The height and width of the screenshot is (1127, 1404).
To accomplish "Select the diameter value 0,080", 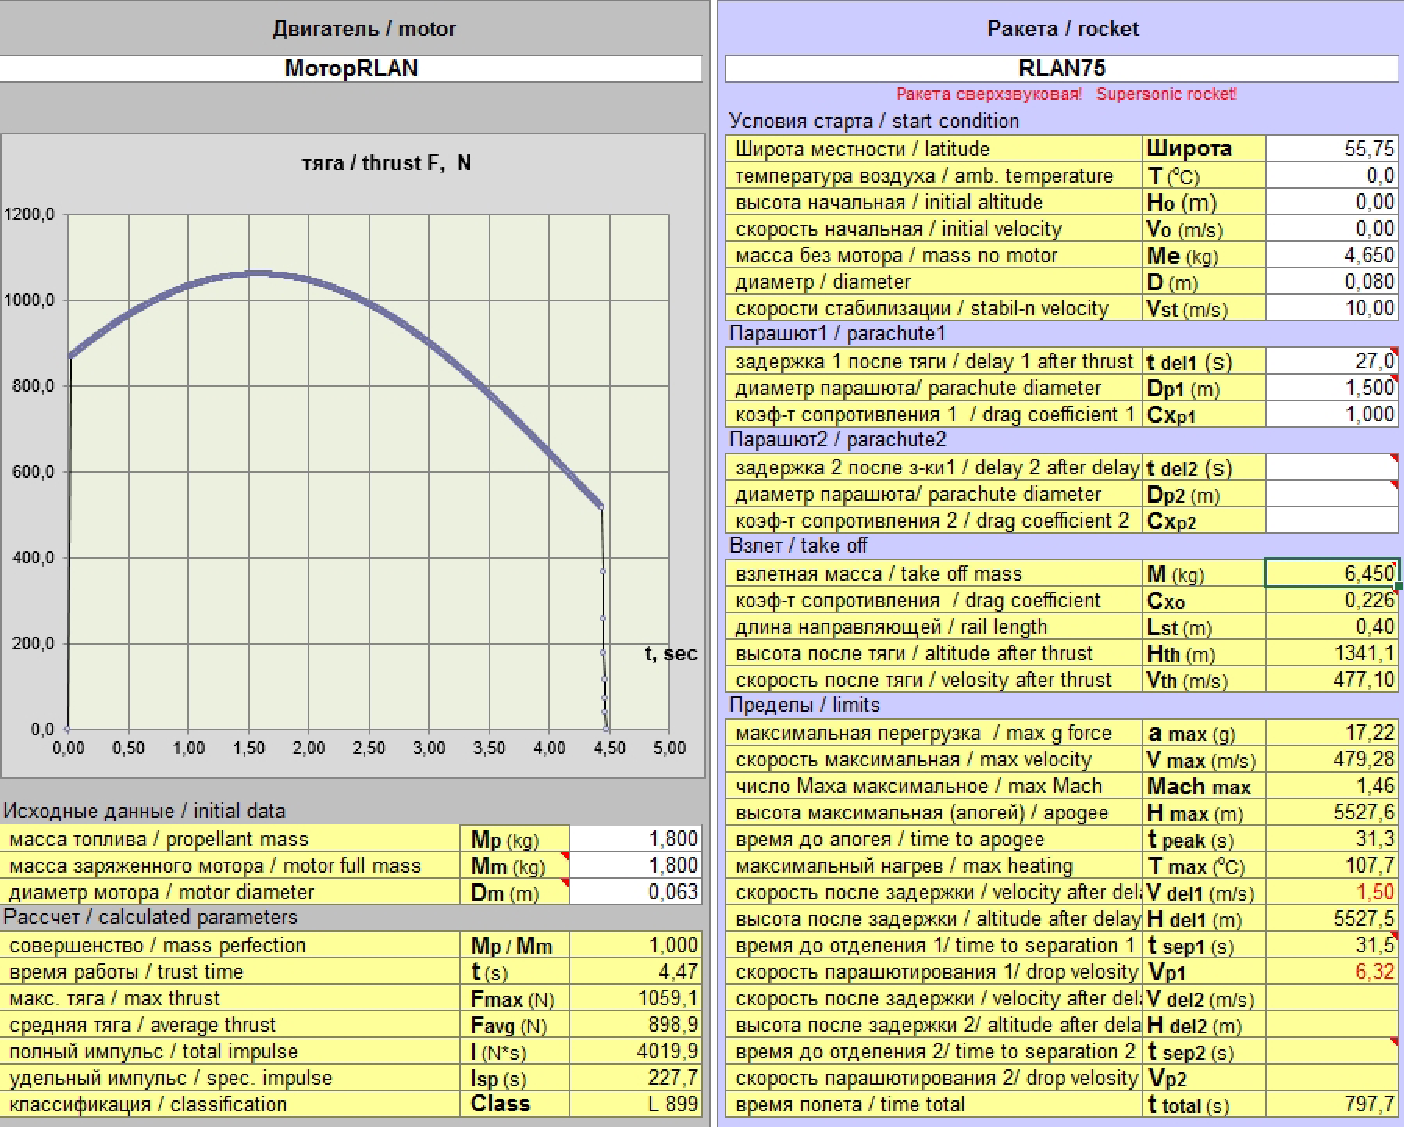I will coord(1332,282).
